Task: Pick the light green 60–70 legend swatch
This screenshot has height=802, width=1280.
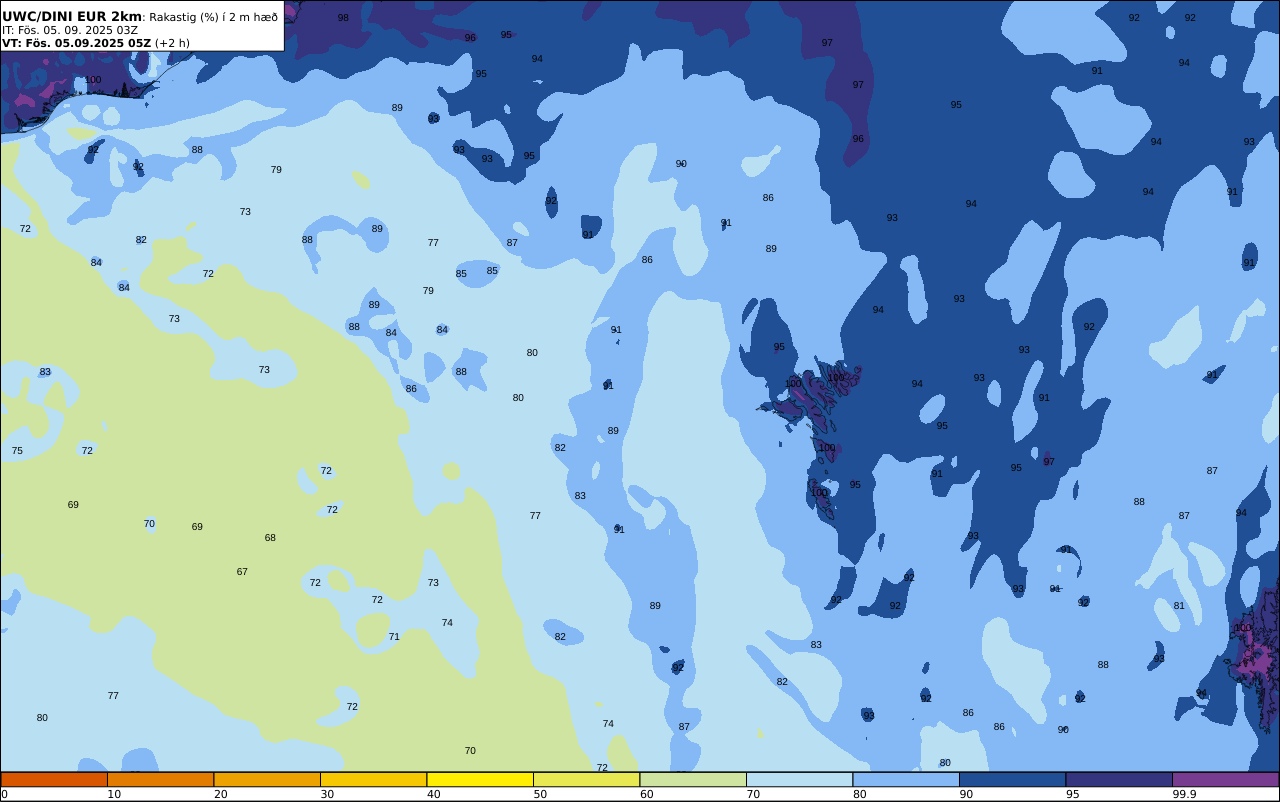Action: point(693,779)
